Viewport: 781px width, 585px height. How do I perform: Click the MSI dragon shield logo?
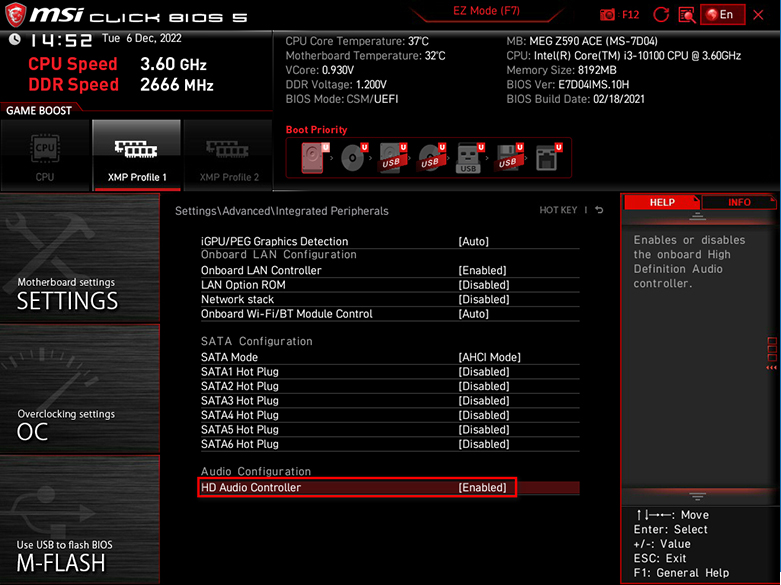click(x=15, y=14)
